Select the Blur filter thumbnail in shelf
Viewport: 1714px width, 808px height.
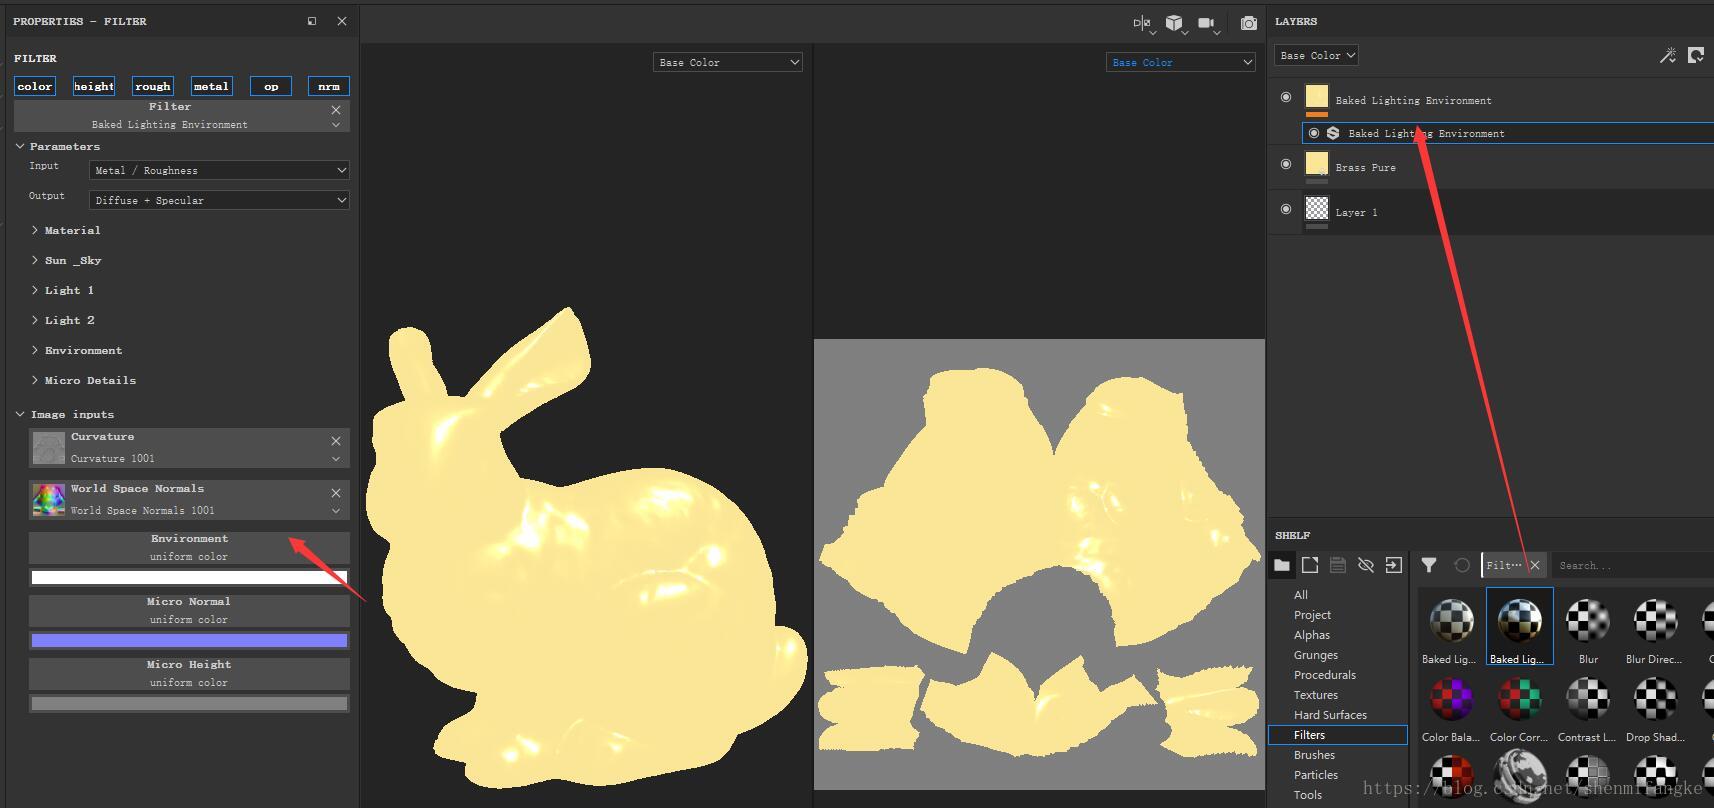(x=1588, y=627)
